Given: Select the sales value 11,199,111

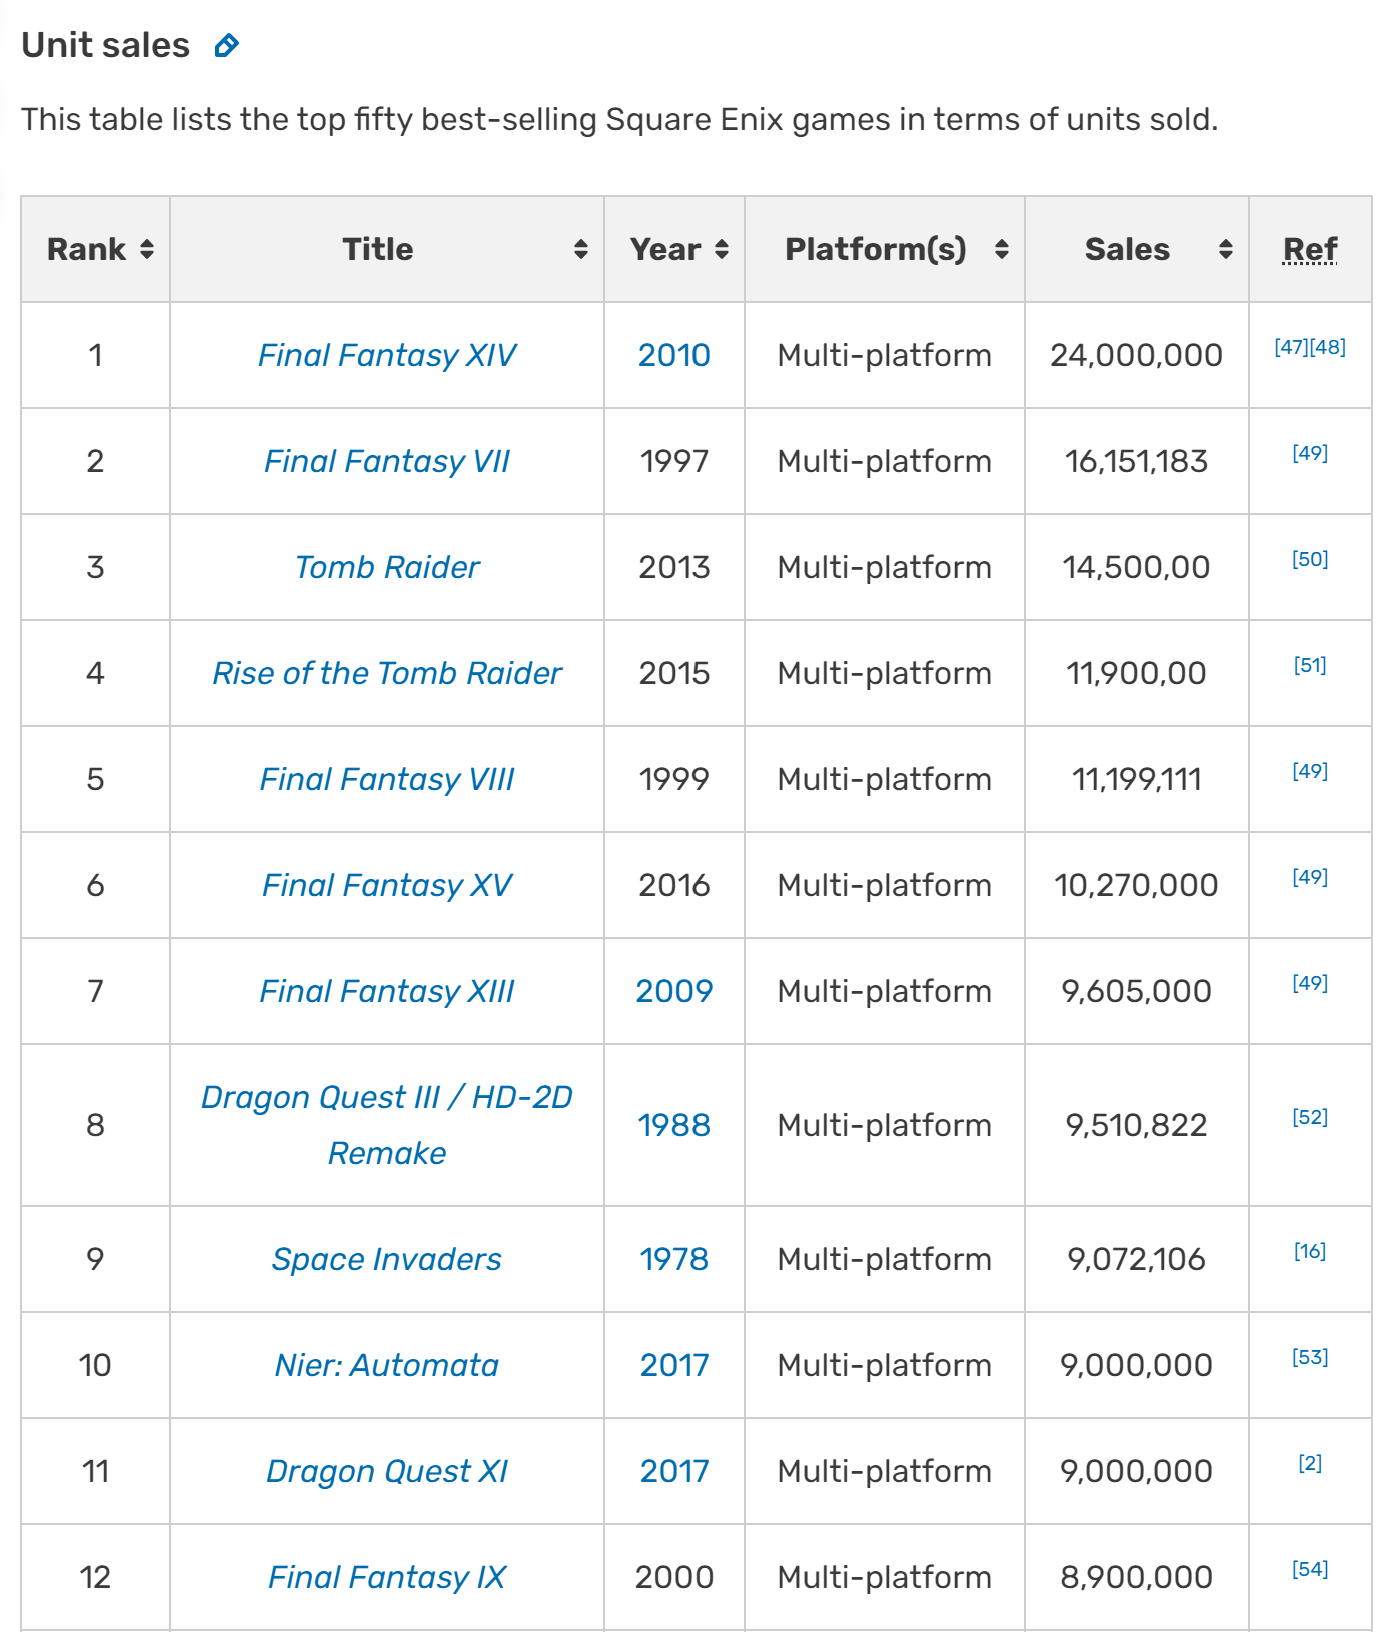Looking at the screenshot, I should 1136,779.
